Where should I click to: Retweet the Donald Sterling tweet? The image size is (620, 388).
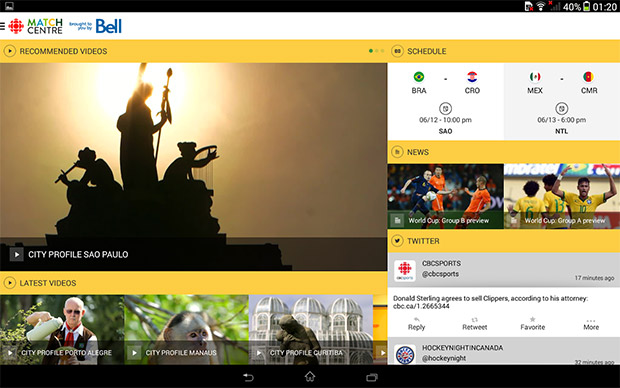point(474,324)
